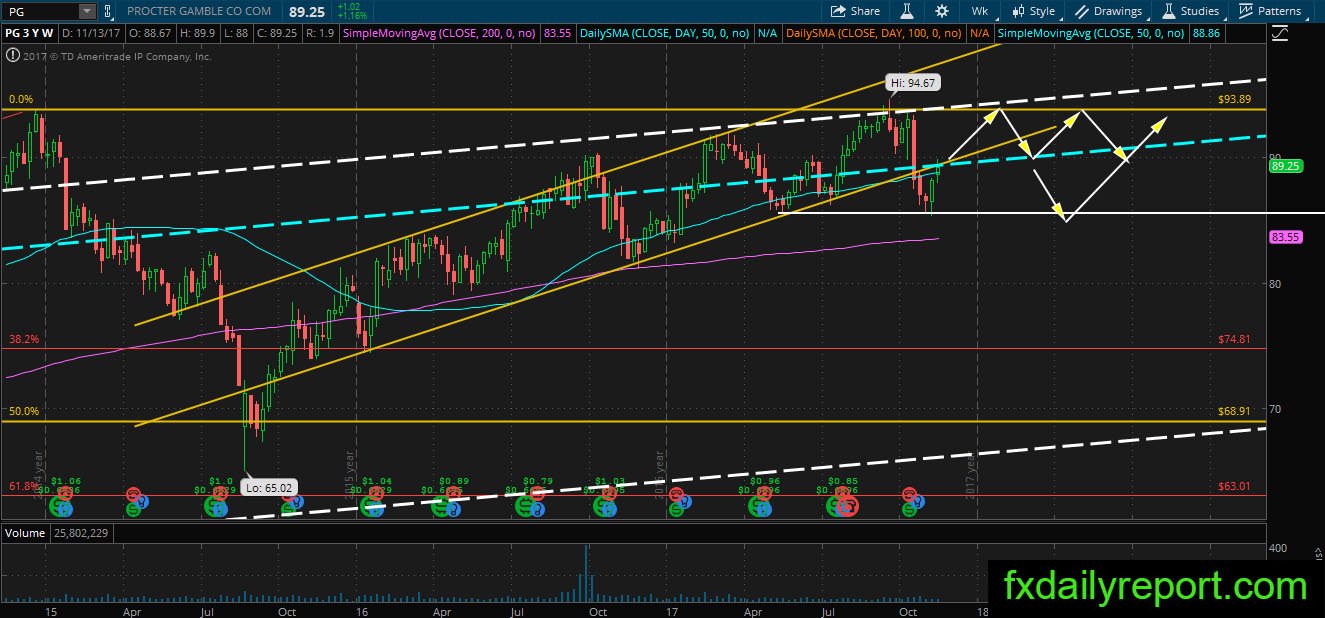The image size is (1325, 618).
Task: Select SimpleMovingAvg (CLOSE, 200, 0, no) study label
Action: [441, 33]
